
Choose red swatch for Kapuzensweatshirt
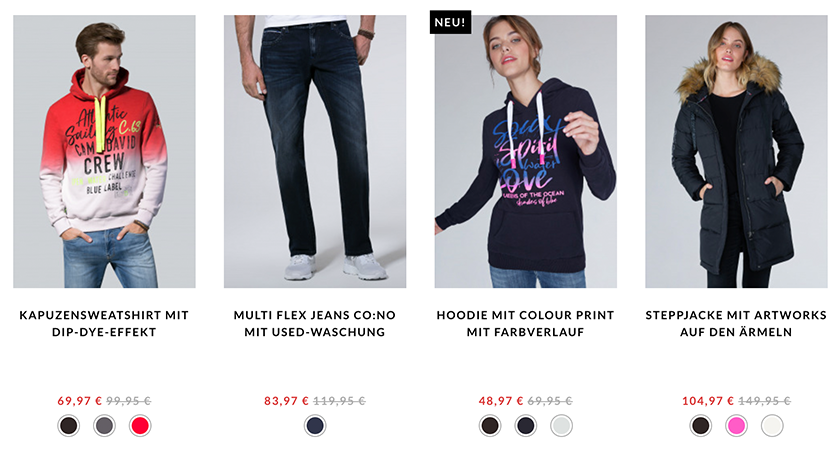click(x=140, y=426)
